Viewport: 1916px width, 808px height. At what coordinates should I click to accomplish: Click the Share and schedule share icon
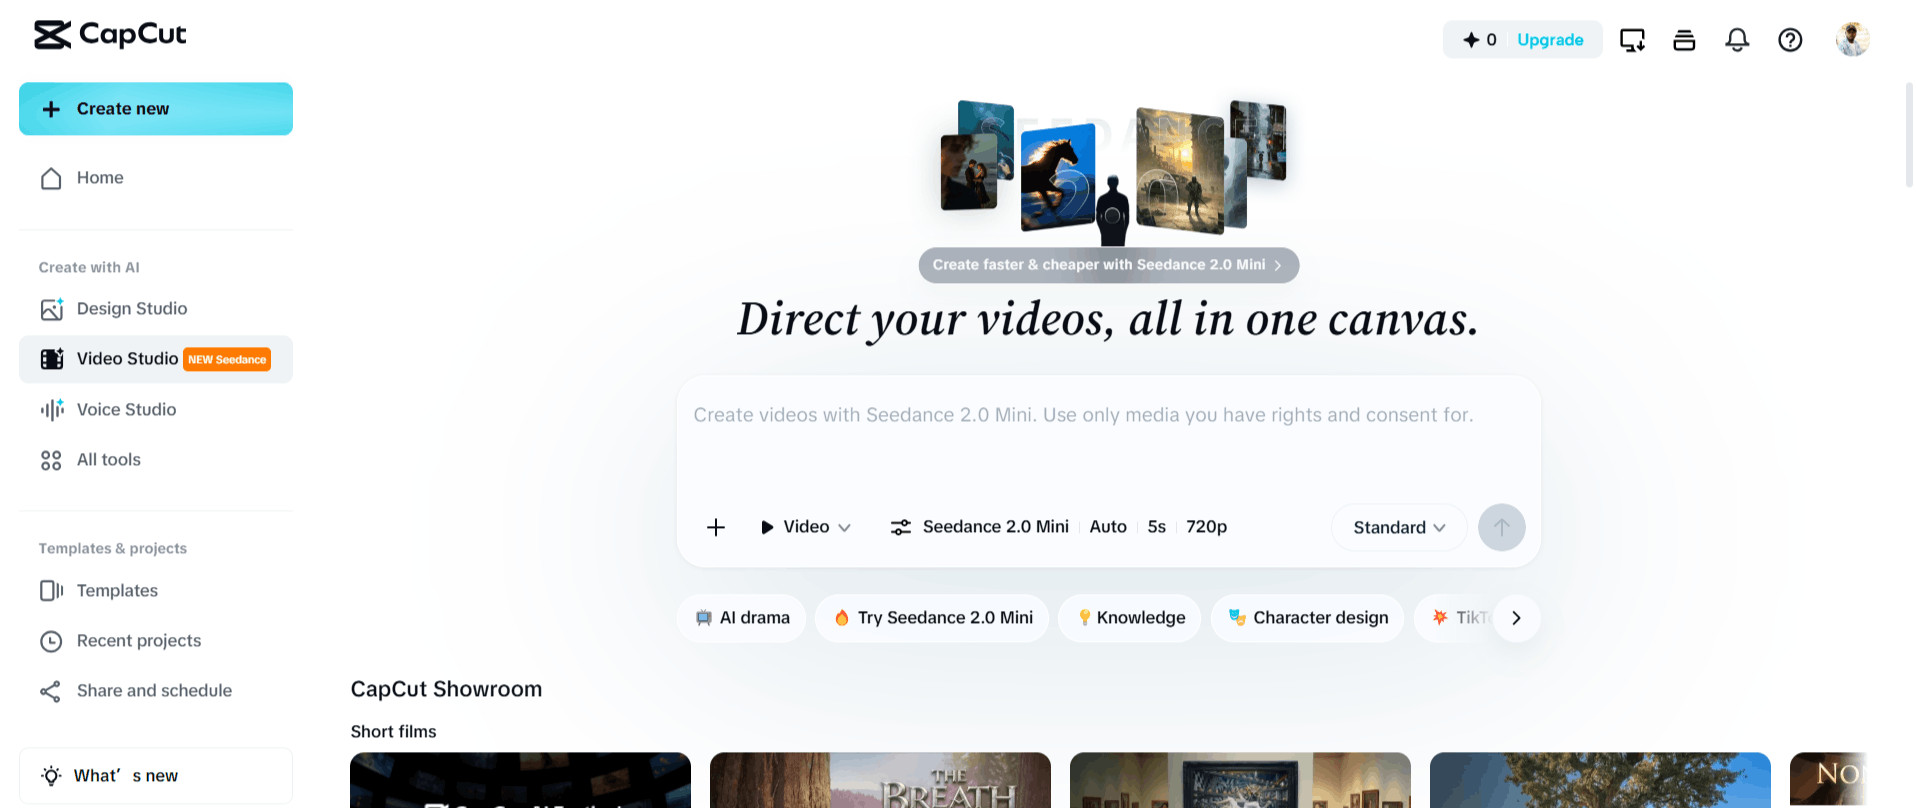pyautogui.click(x=50, y=691)
